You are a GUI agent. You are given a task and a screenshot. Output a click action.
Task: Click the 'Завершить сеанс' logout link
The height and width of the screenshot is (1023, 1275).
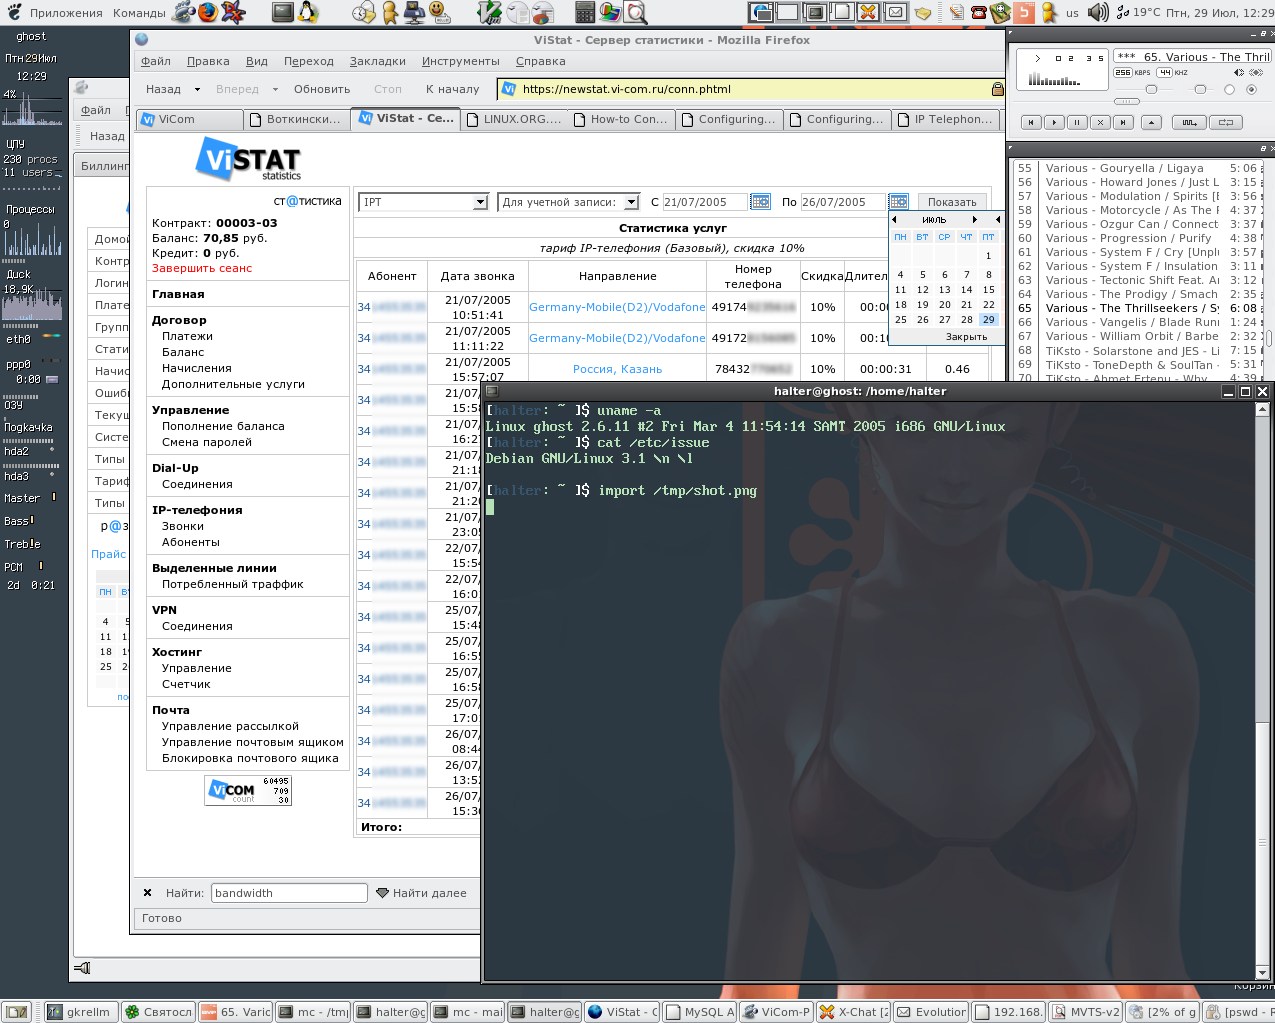click(x=202, y=268)
